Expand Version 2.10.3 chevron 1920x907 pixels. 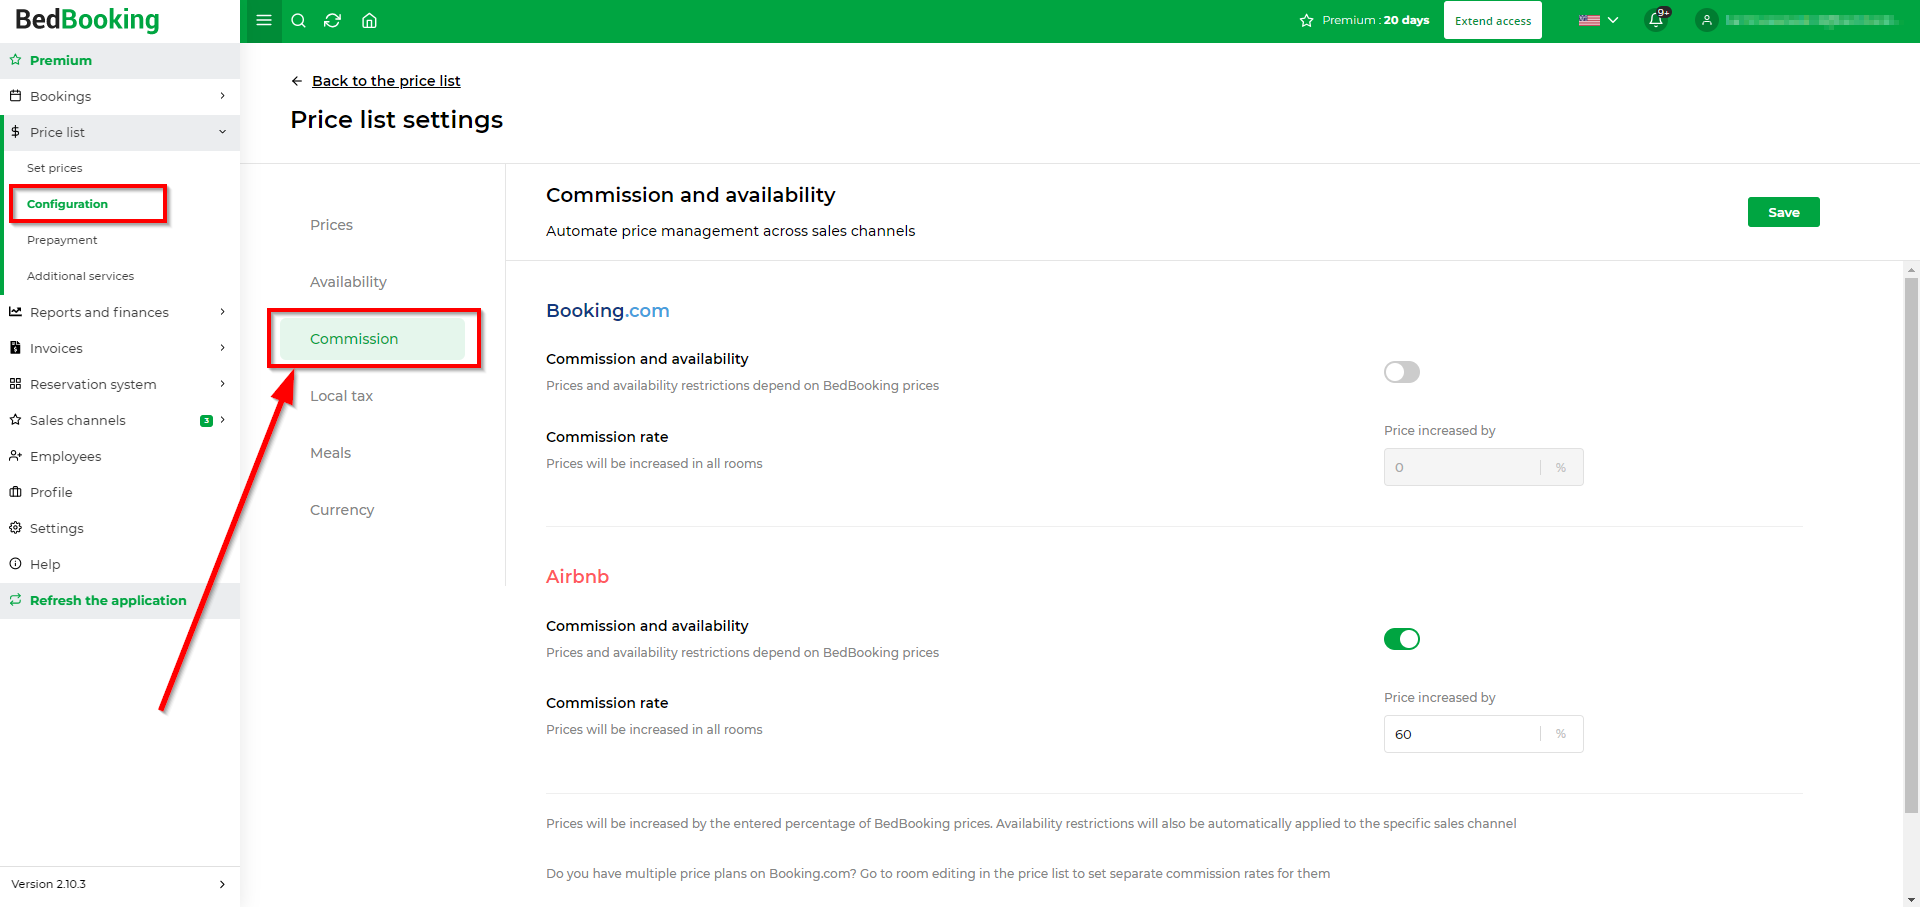tap(222, 884)
